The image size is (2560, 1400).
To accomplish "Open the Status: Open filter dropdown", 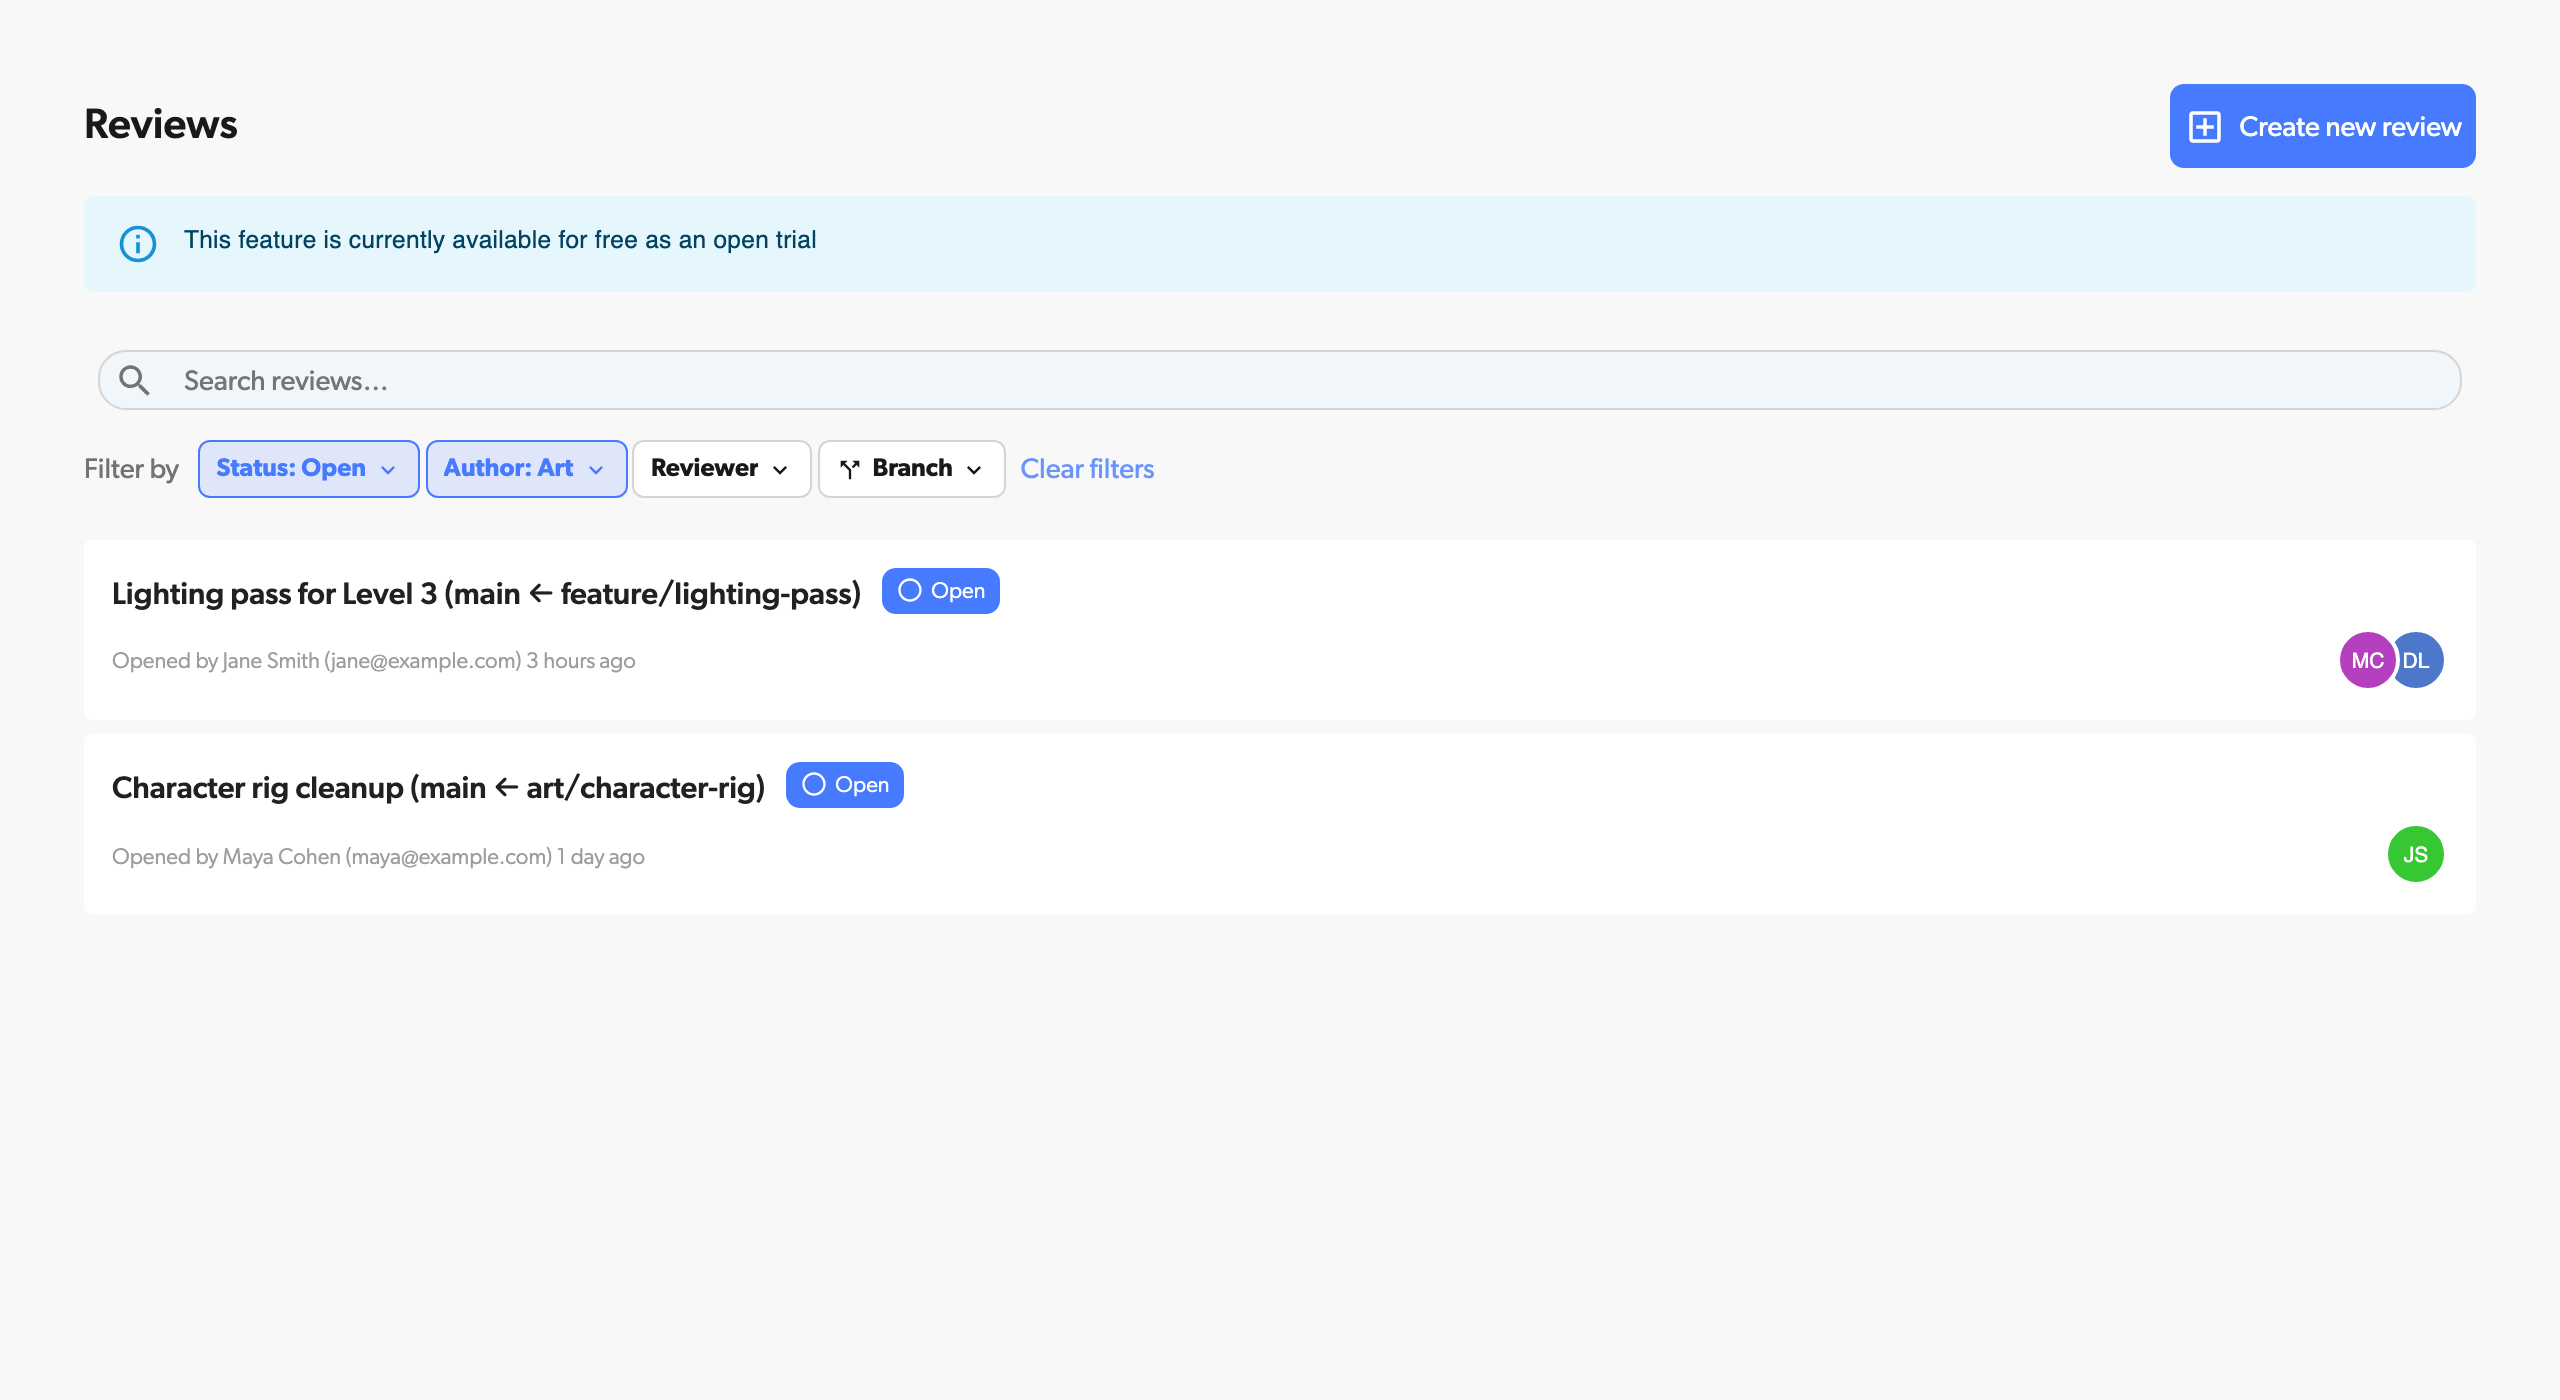I will (308, 469).
